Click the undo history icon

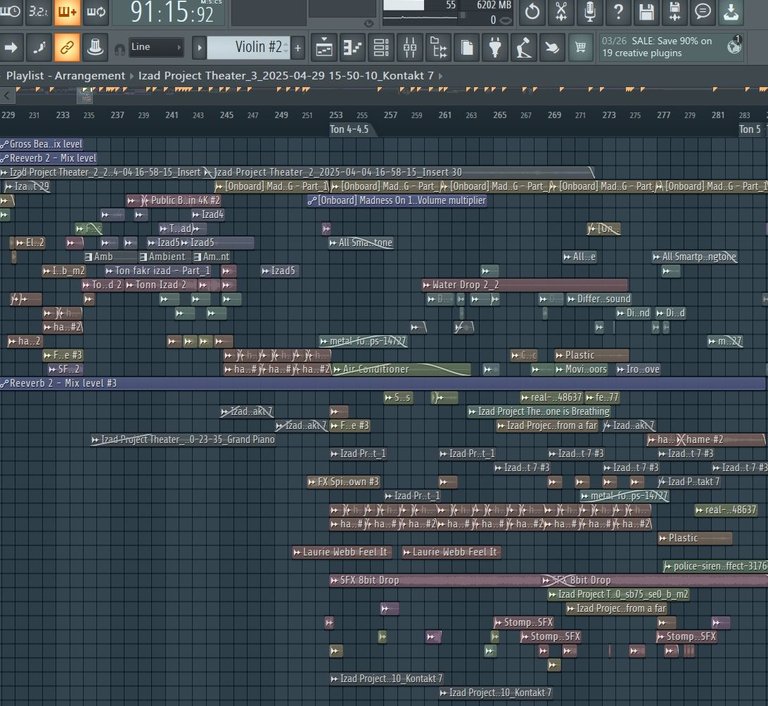coord(532,11)
